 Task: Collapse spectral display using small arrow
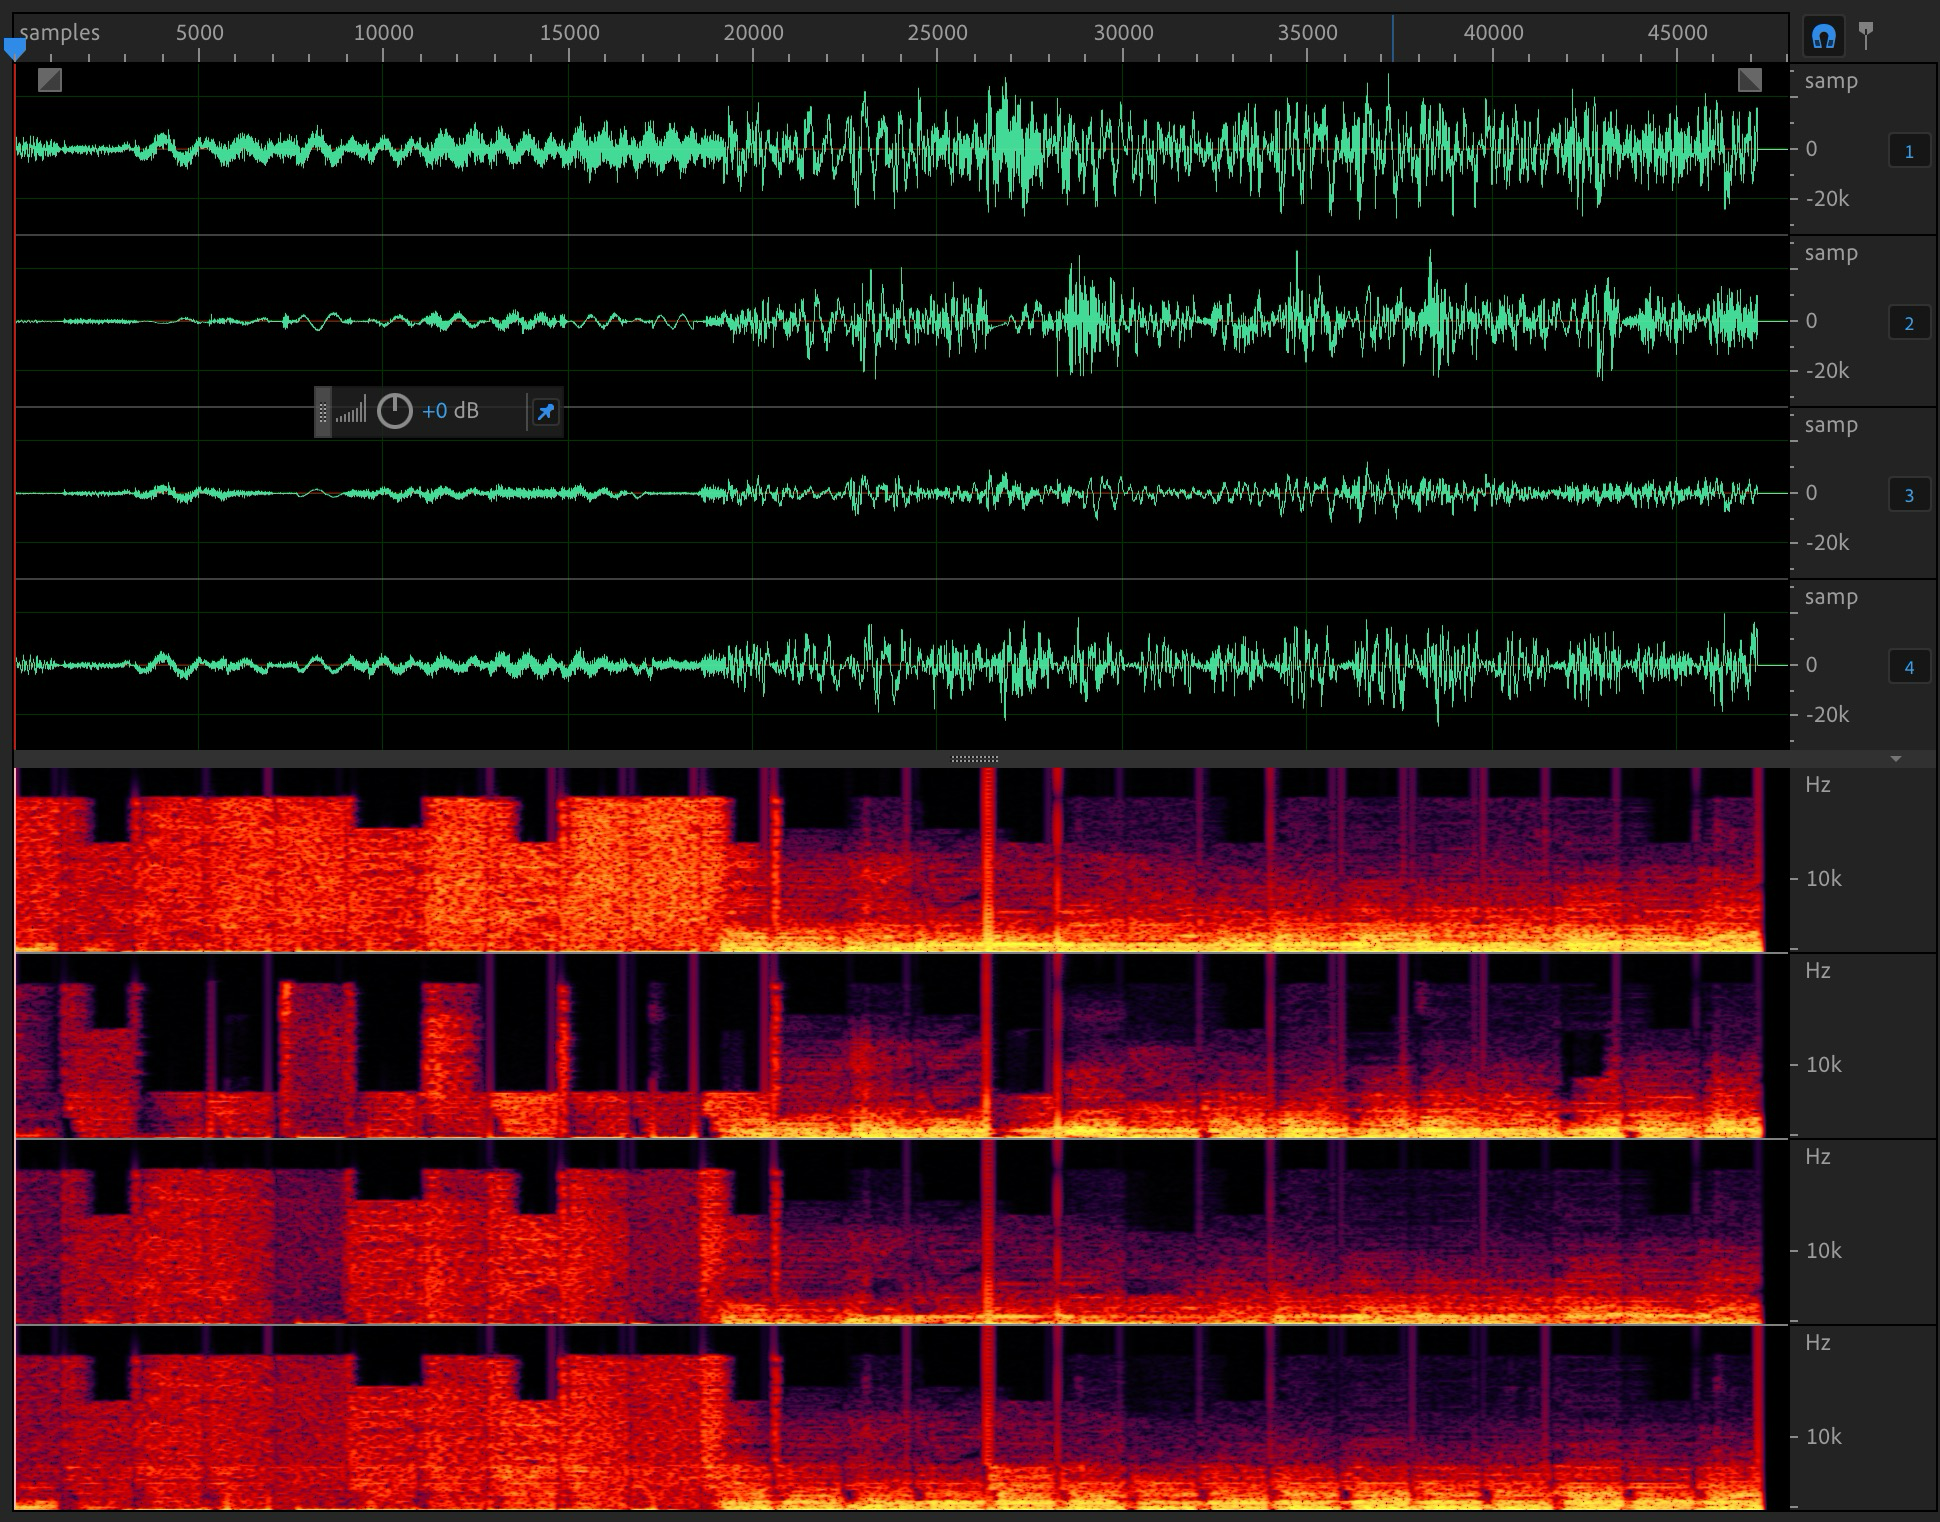[x=1895, y=760]
